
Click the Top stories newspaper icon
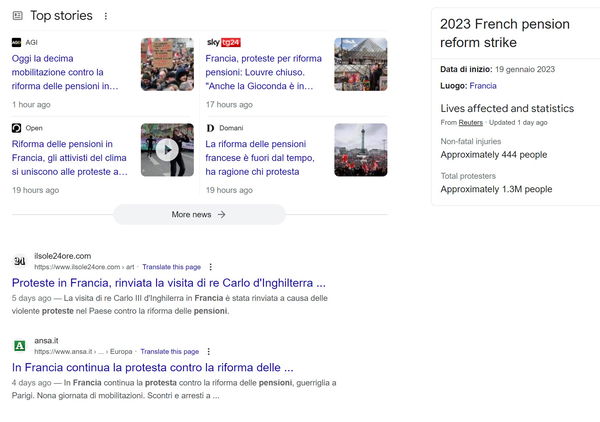18,16
